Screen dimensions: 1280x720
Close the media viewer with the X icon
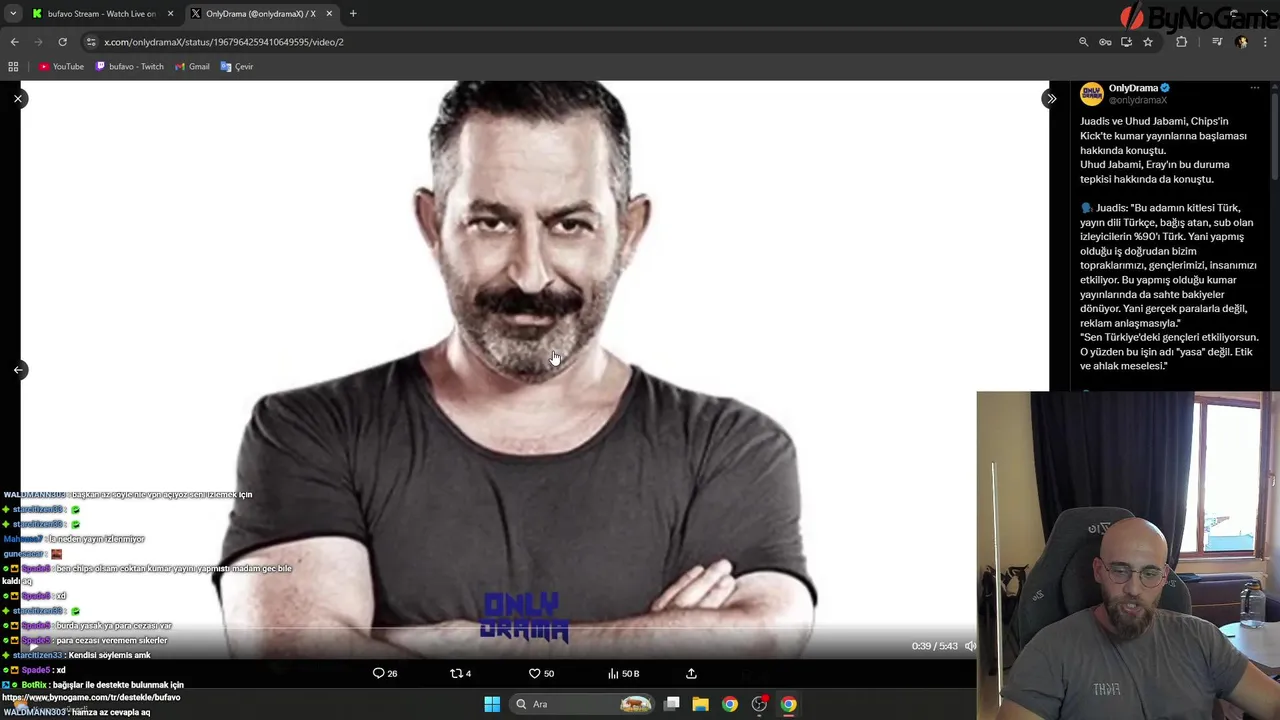[18, 98]
